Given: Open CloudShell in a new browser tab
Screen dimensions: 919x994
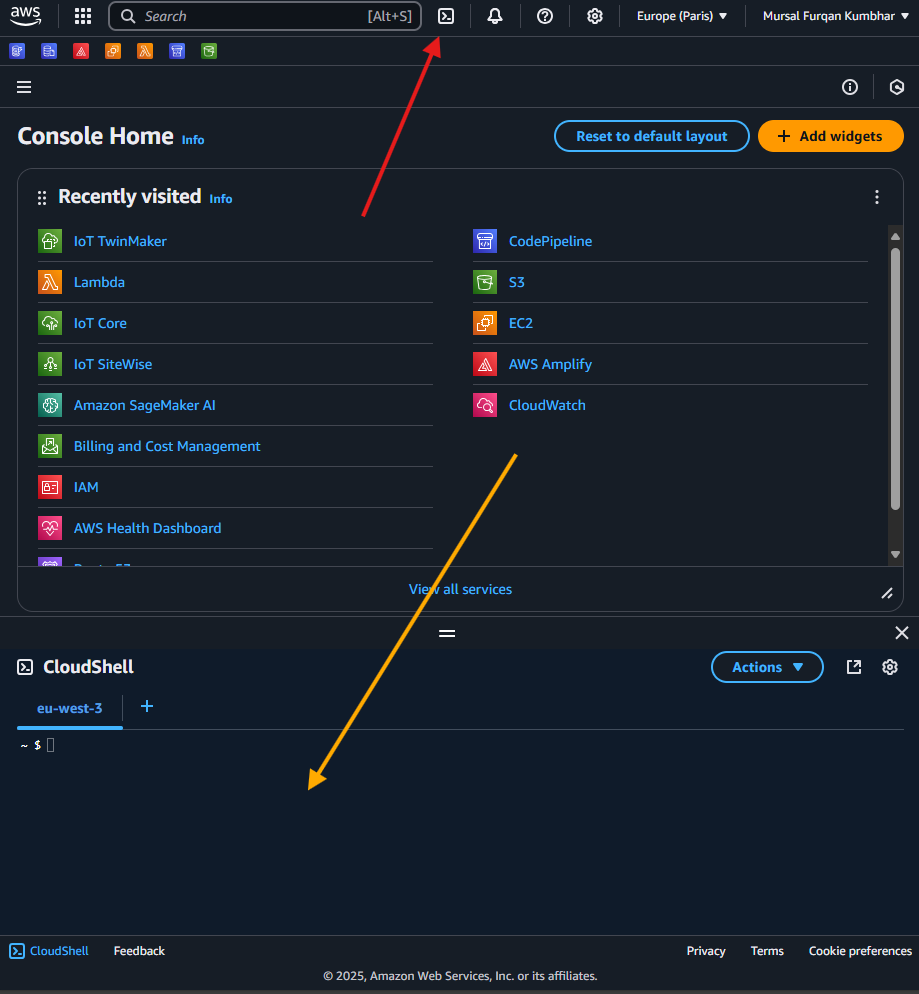Looking at the screenshot, I should (x=854, y=667).
